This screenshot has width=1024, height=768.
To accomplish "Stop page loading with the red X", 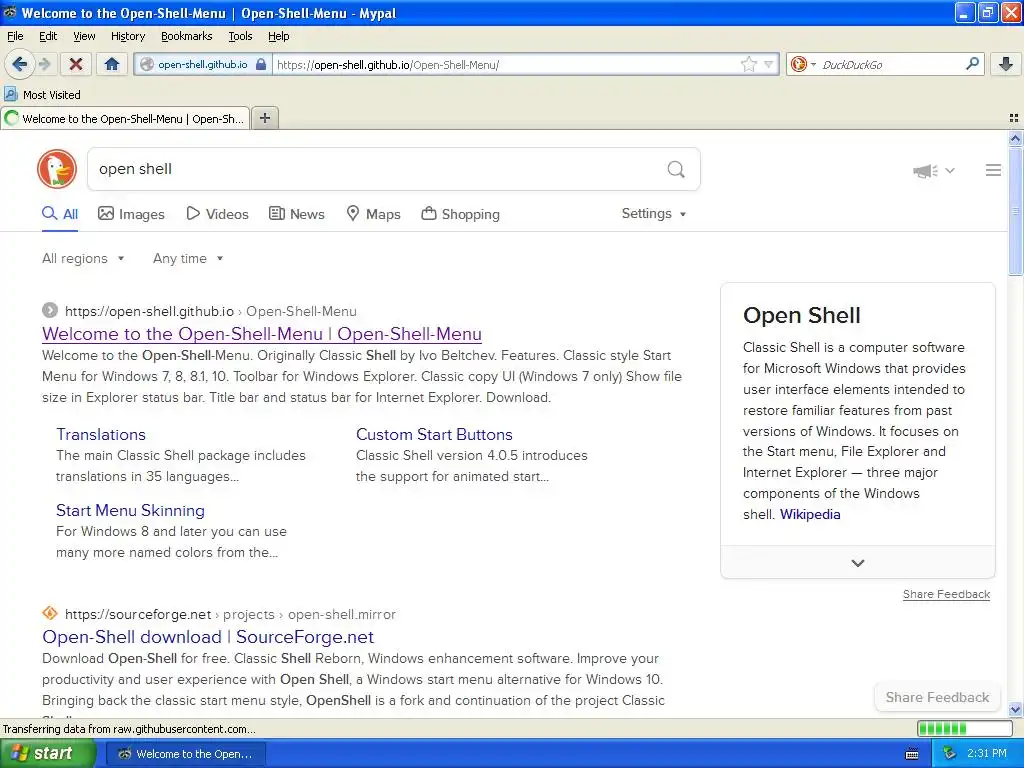I will tap(76, 64).
